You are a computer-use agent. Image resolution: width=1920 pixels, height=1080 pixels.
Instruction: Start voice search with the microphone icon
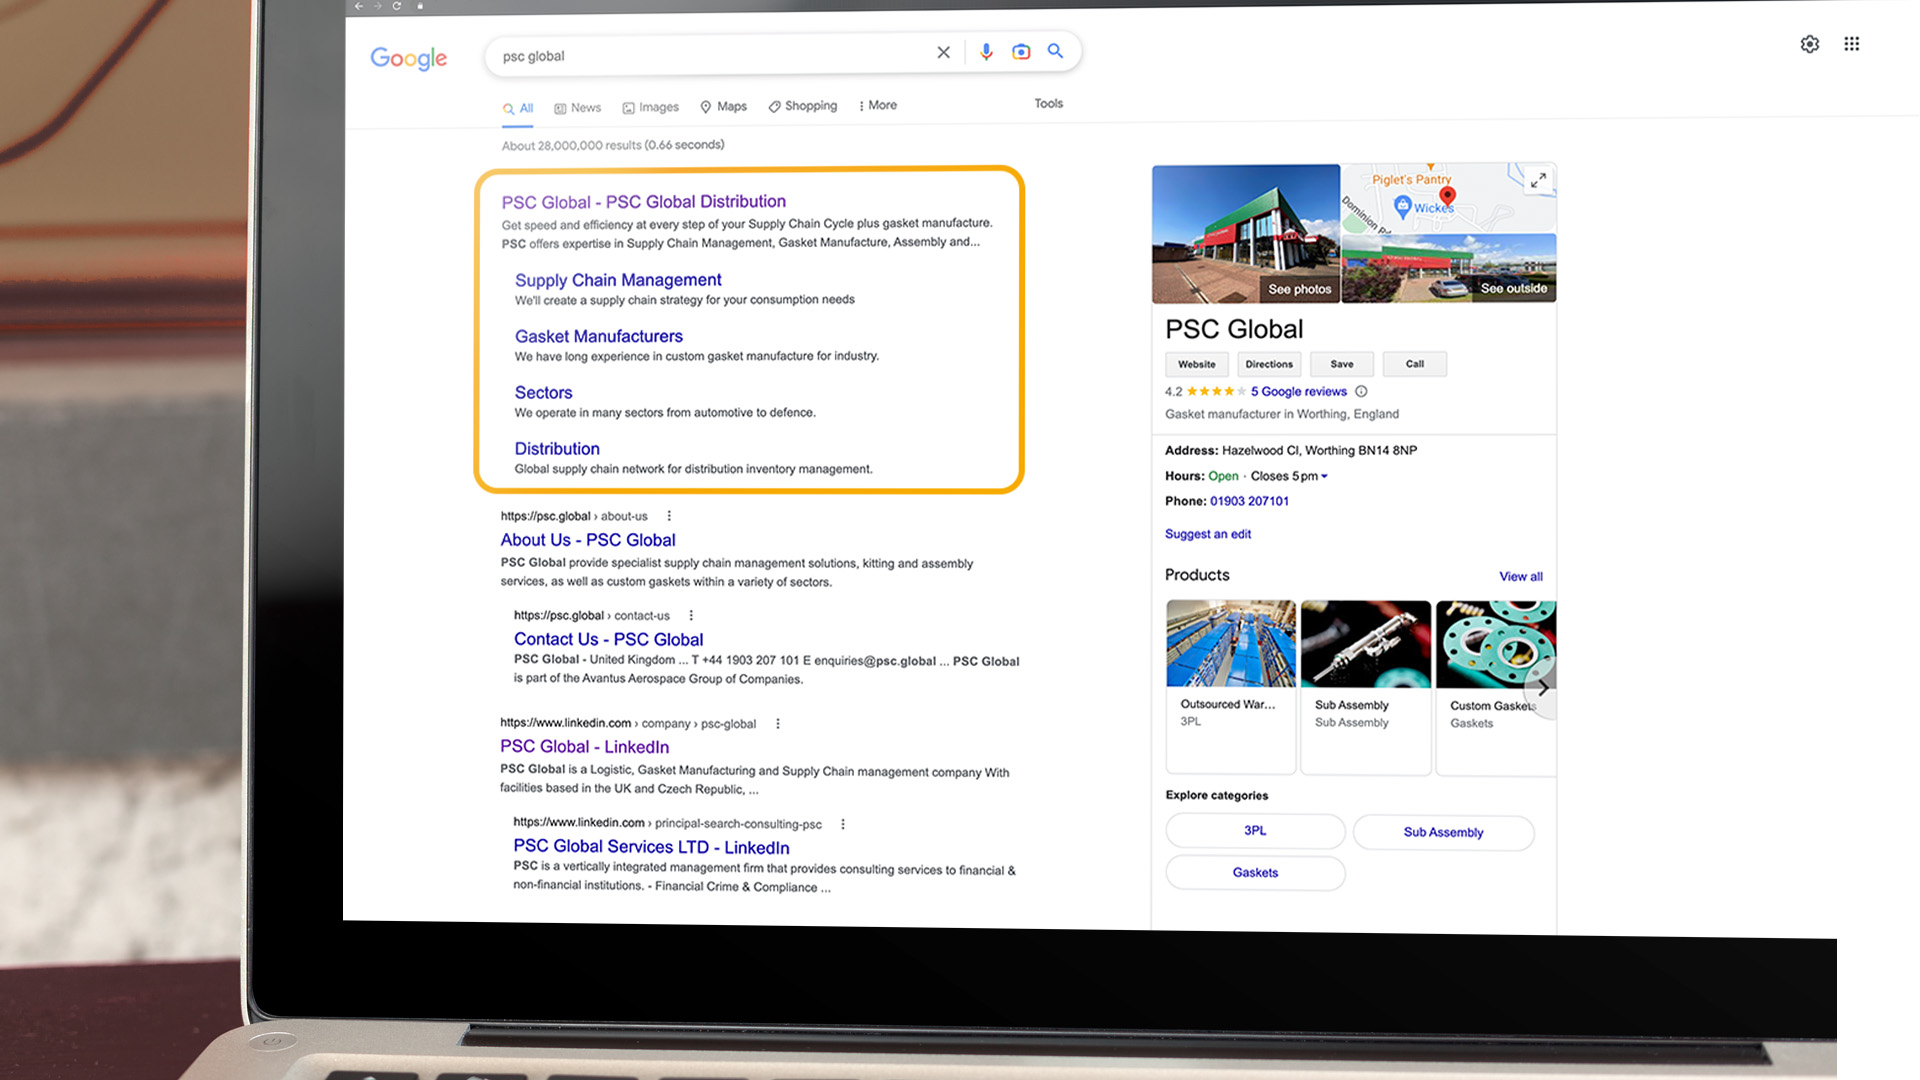[x=986, y=52]
